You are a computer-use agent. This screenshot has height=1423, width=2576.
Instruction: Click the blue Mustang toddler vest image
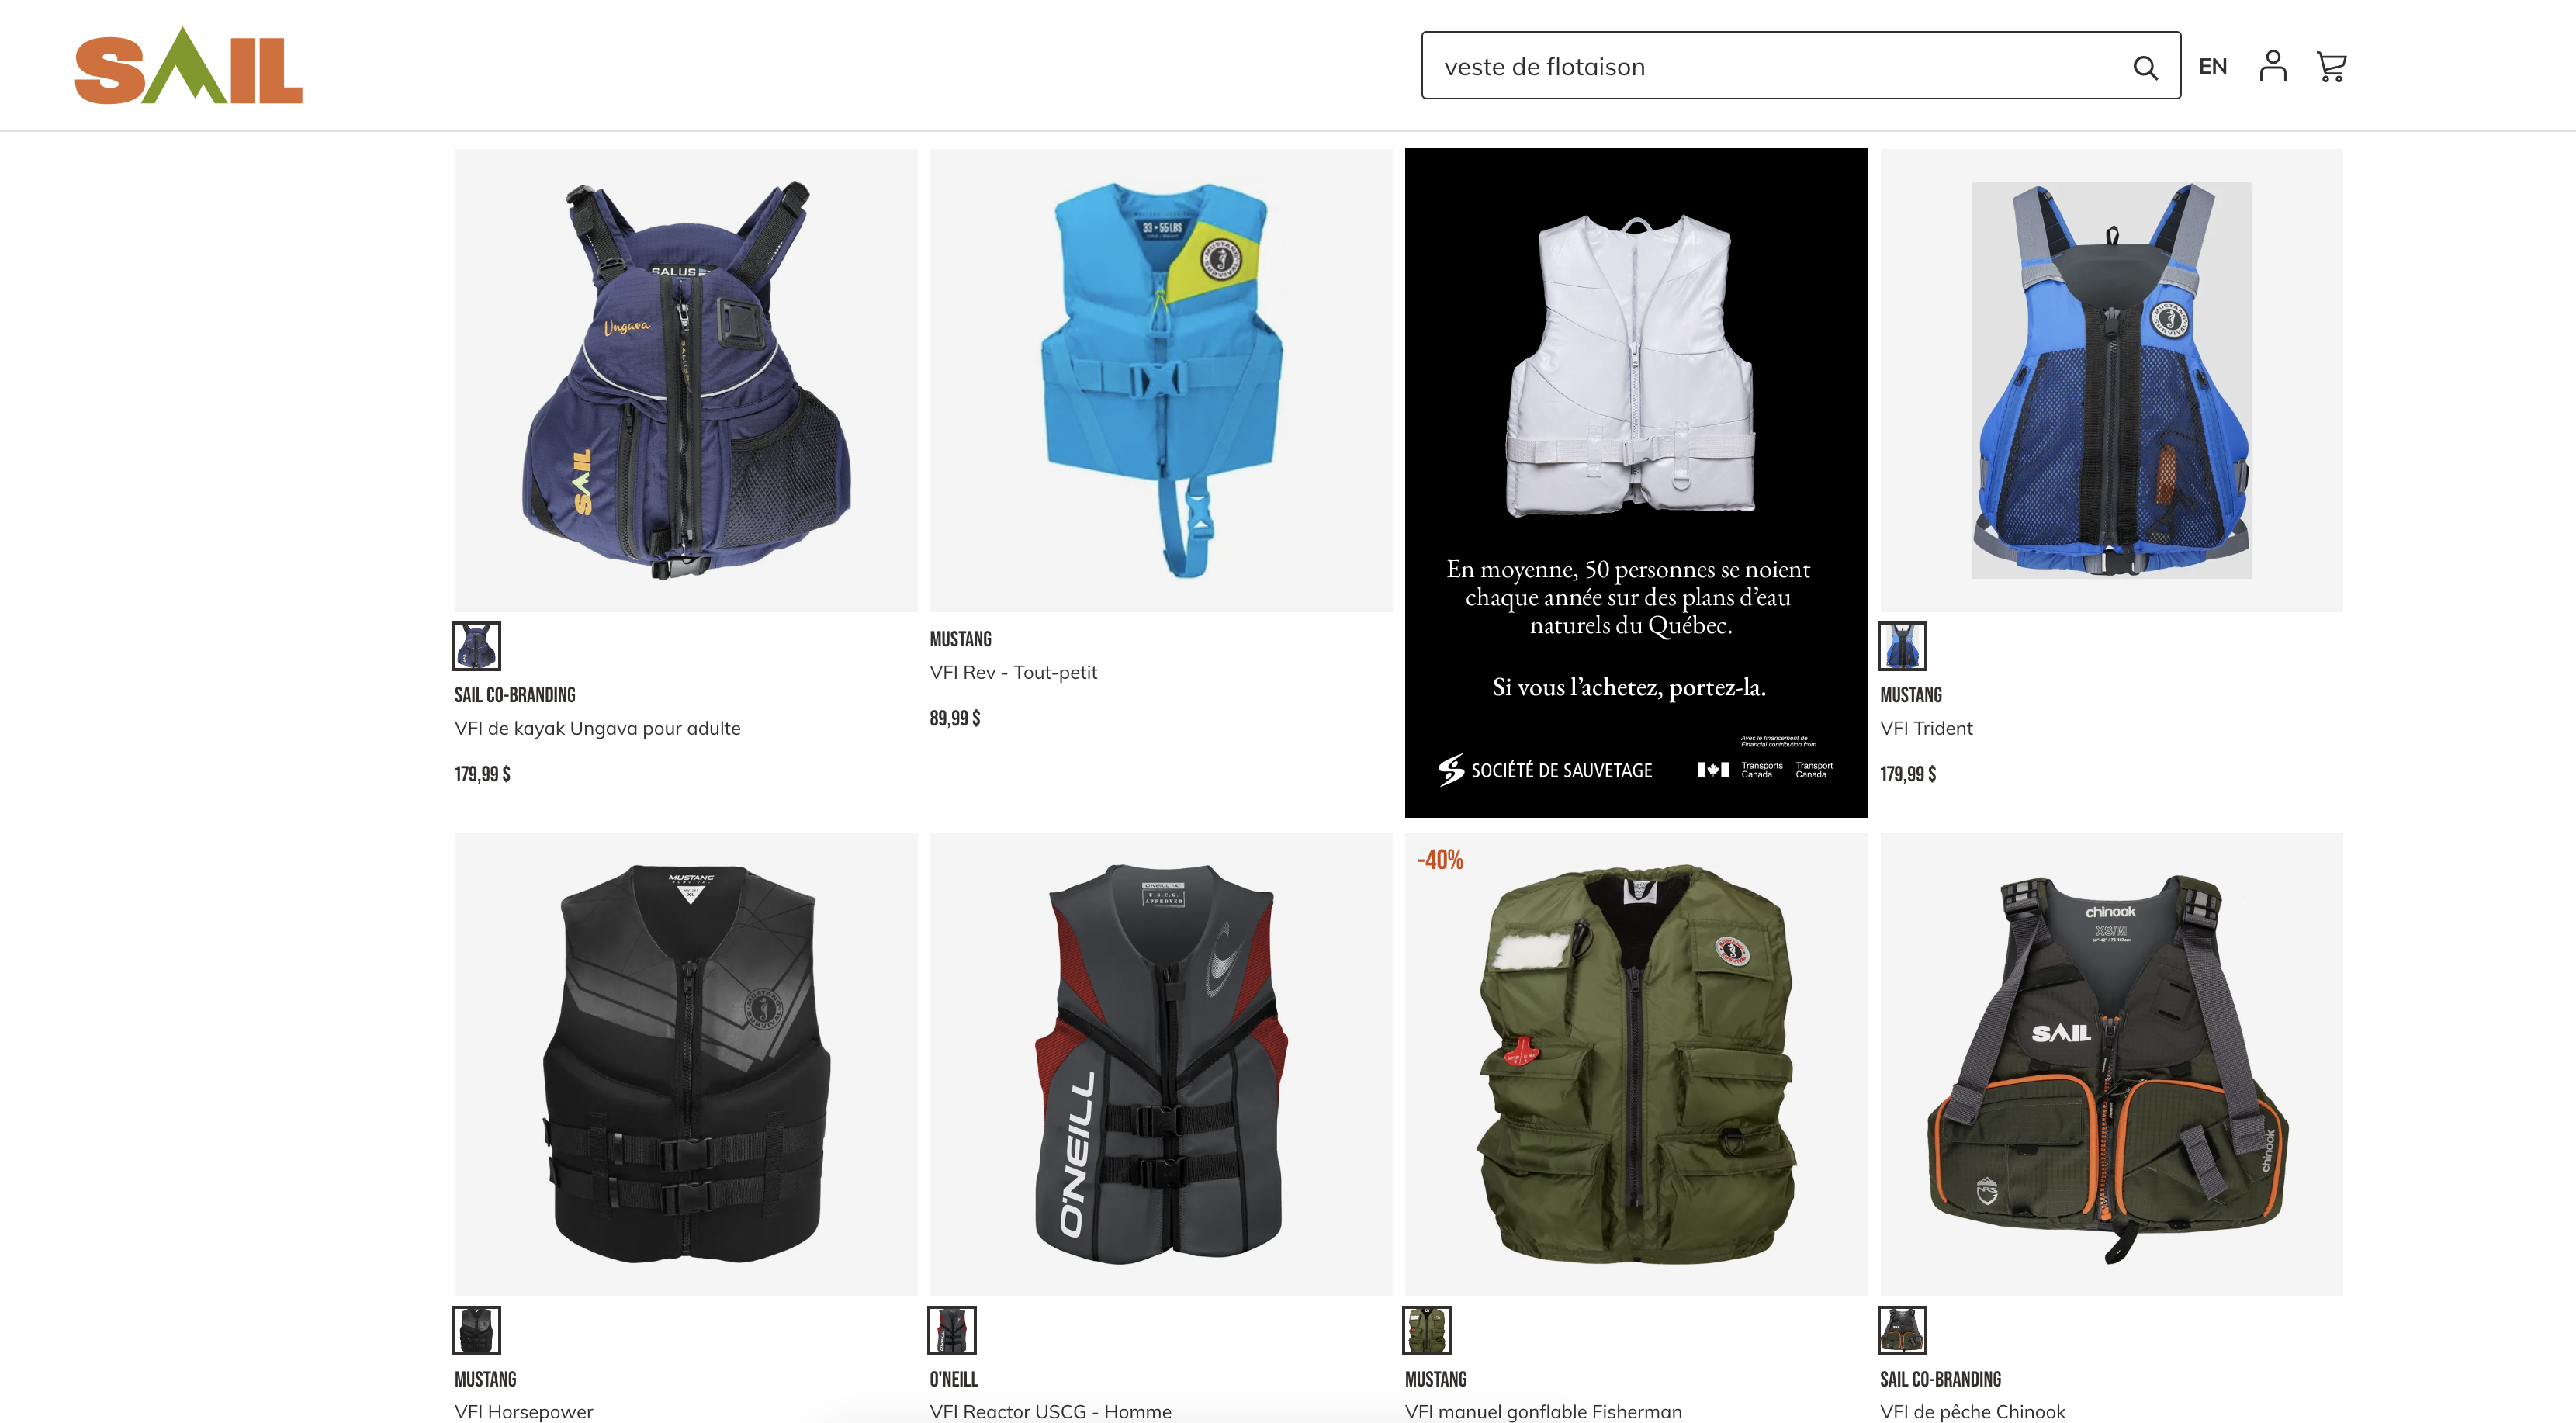click(1160, 380)
